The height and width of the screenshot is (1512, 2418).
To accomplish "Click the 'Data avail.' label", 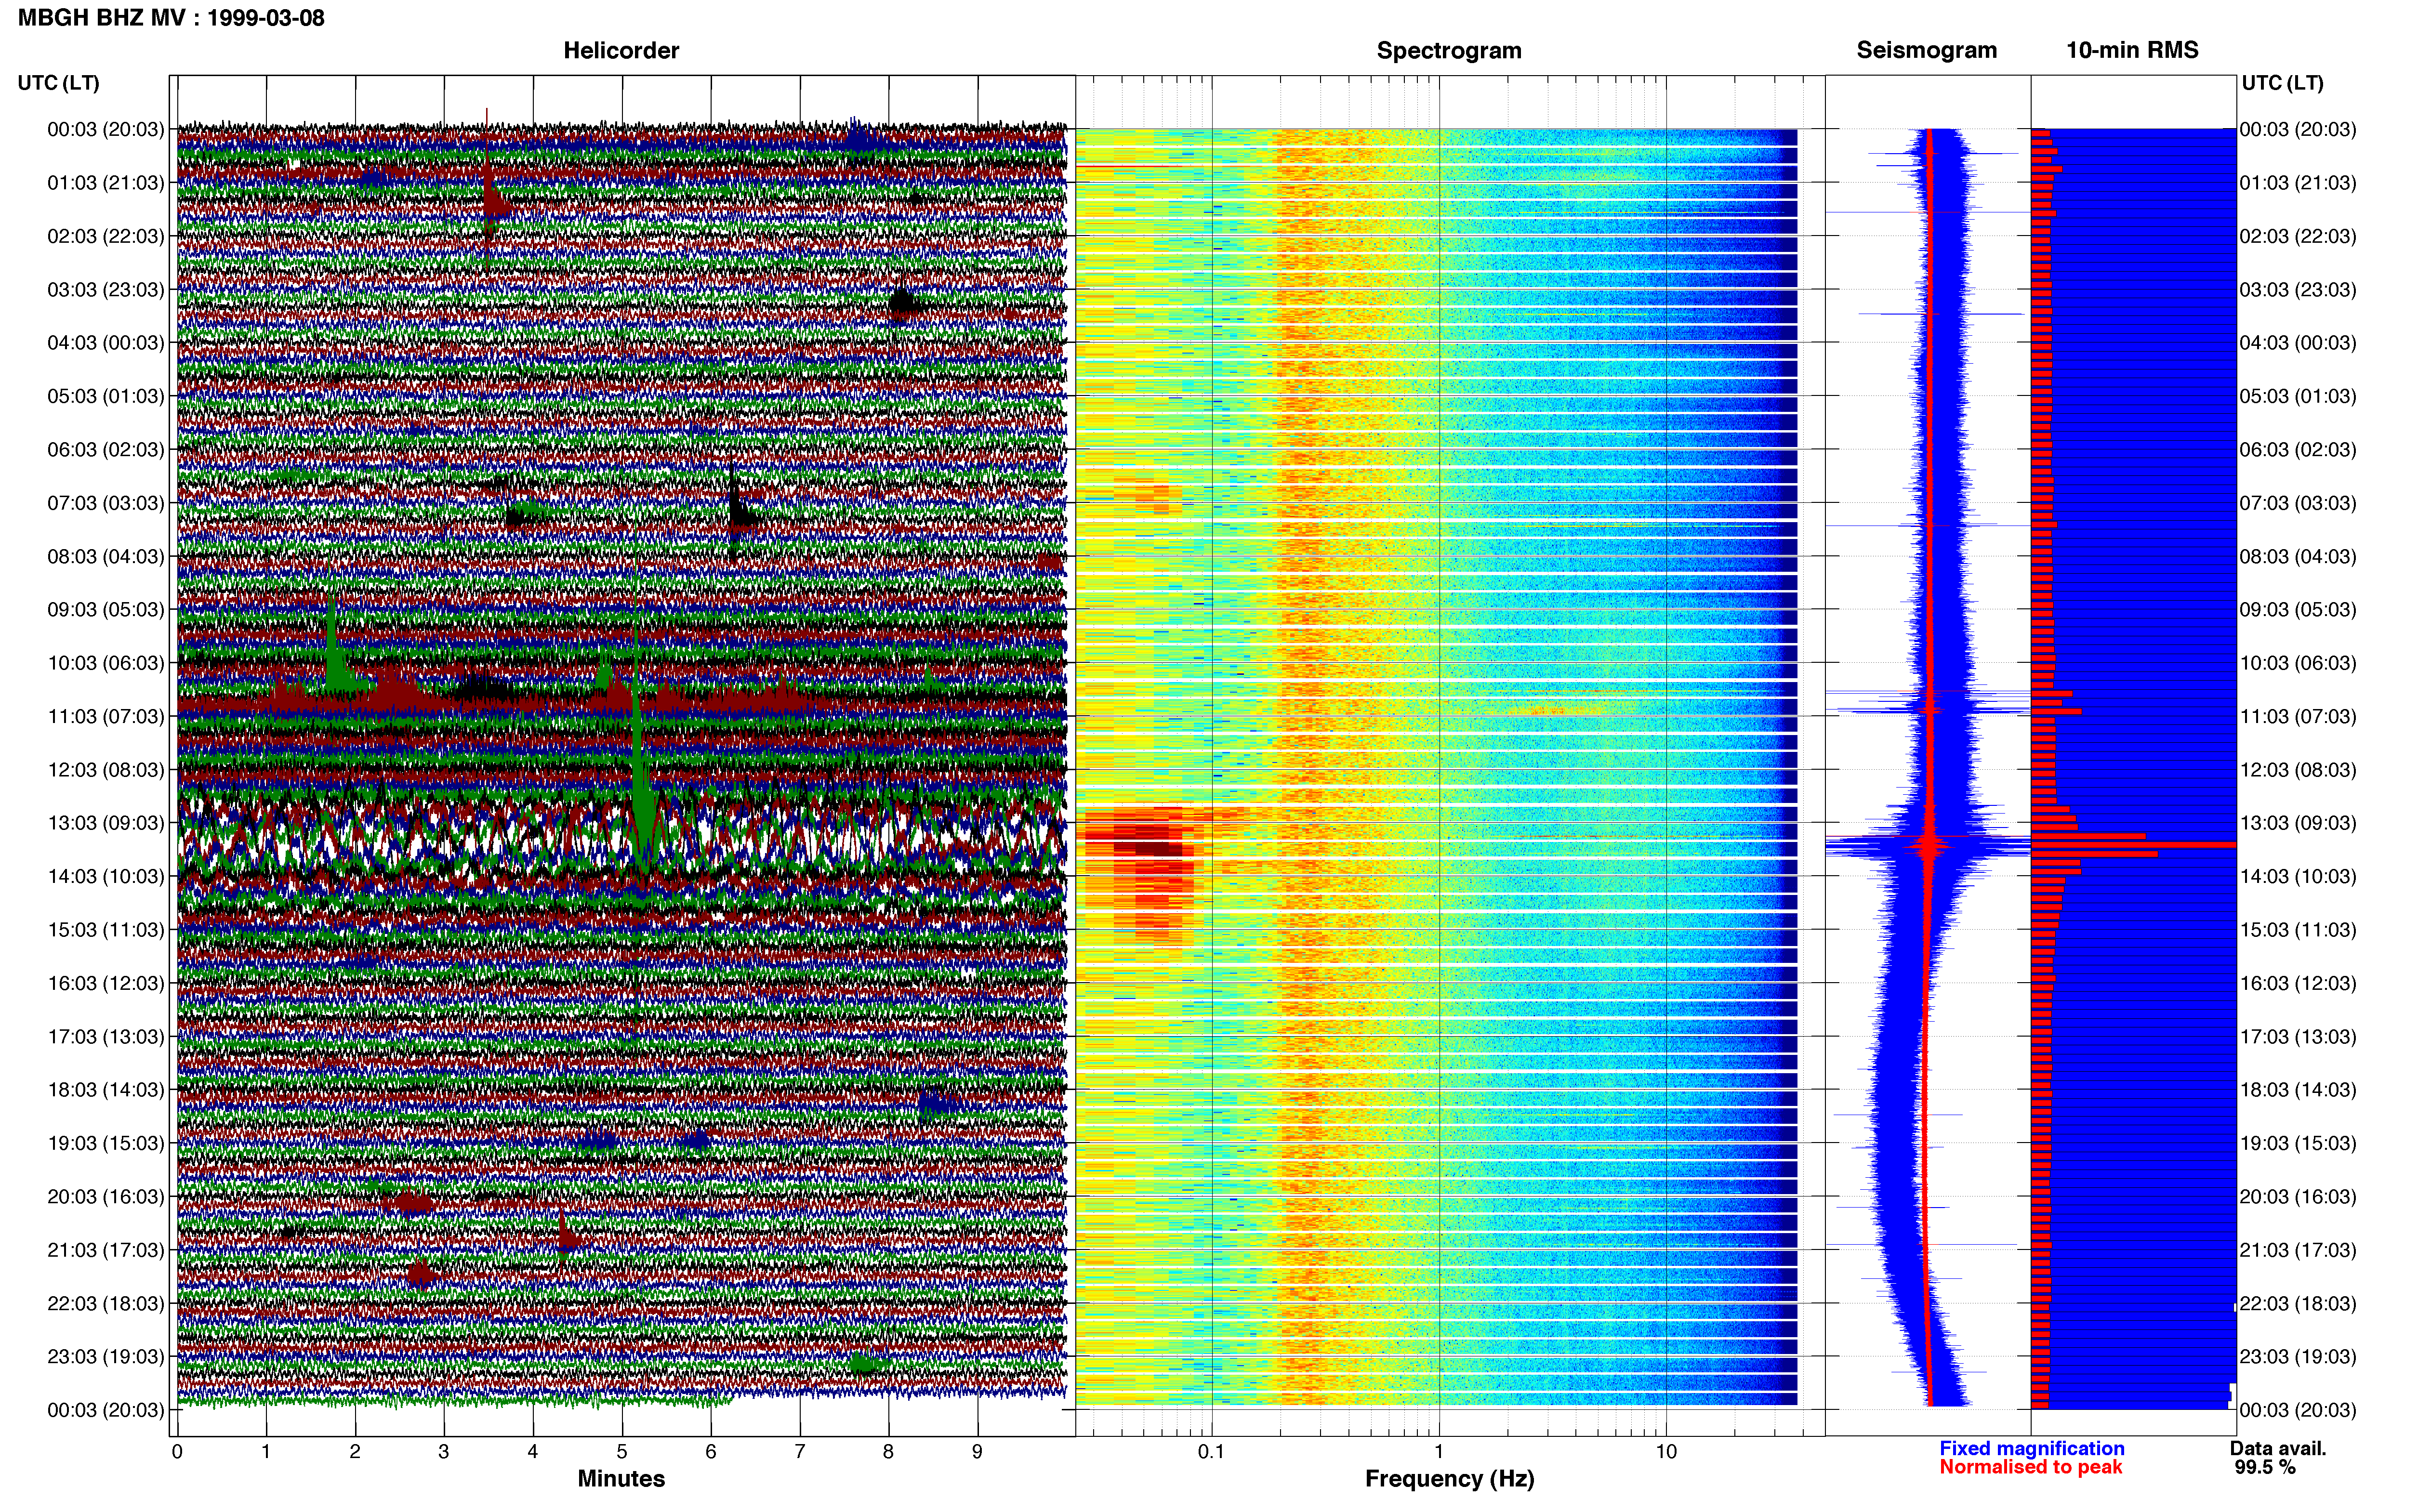I will point(2278,1448).
